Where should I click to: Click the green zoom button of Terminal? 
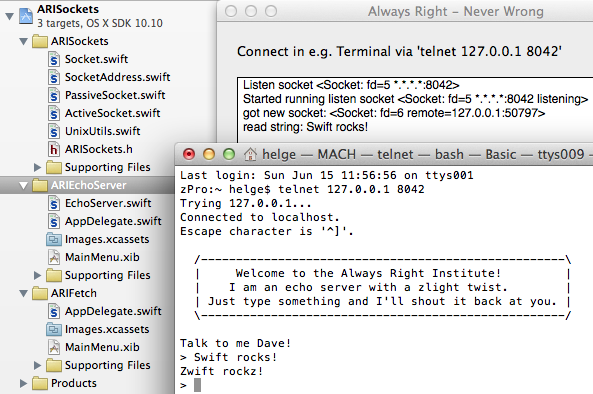[x=229, y=154]
